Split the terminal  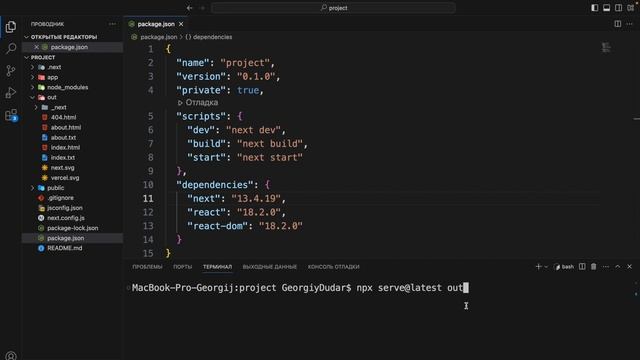(582, 267)
